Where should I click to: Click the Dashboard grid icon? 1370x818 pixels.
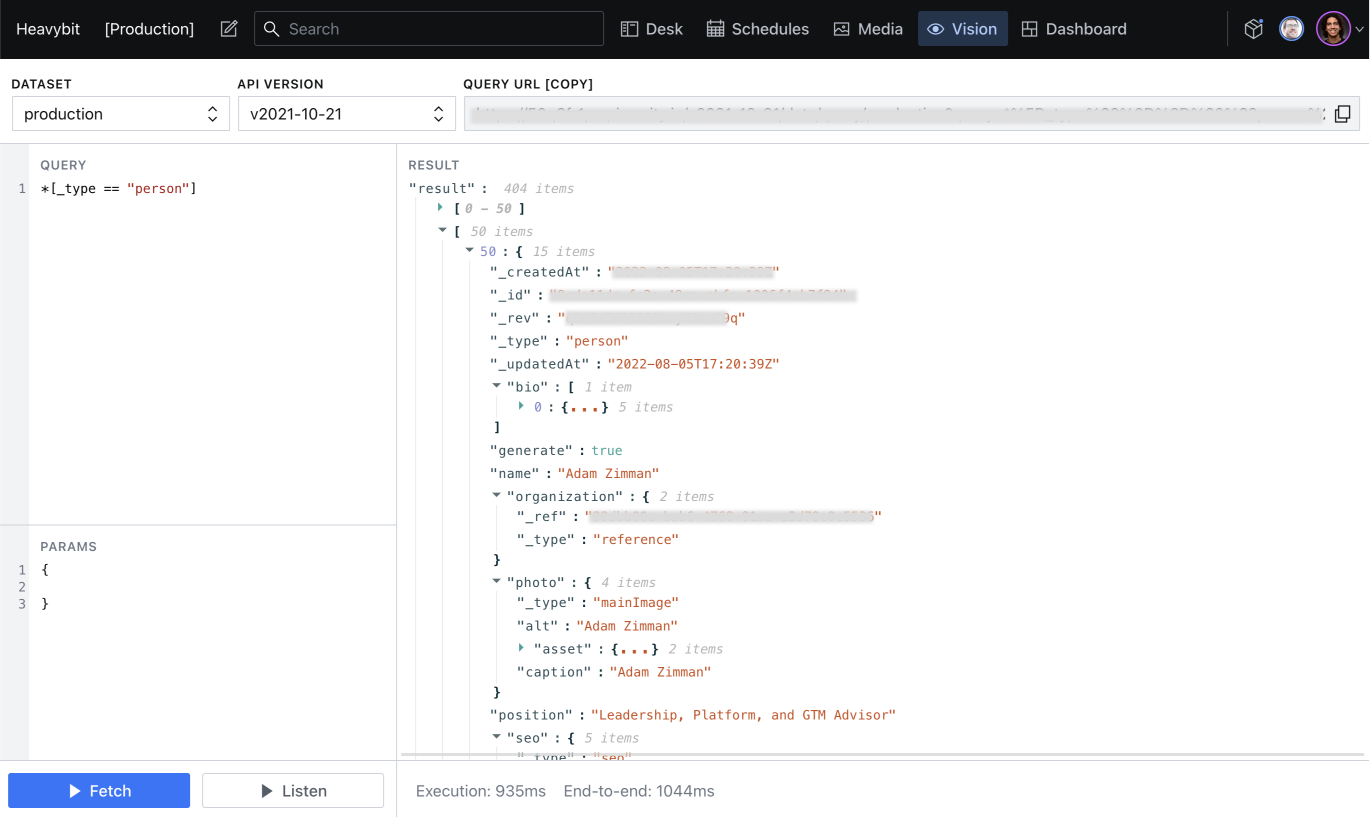1029,29
